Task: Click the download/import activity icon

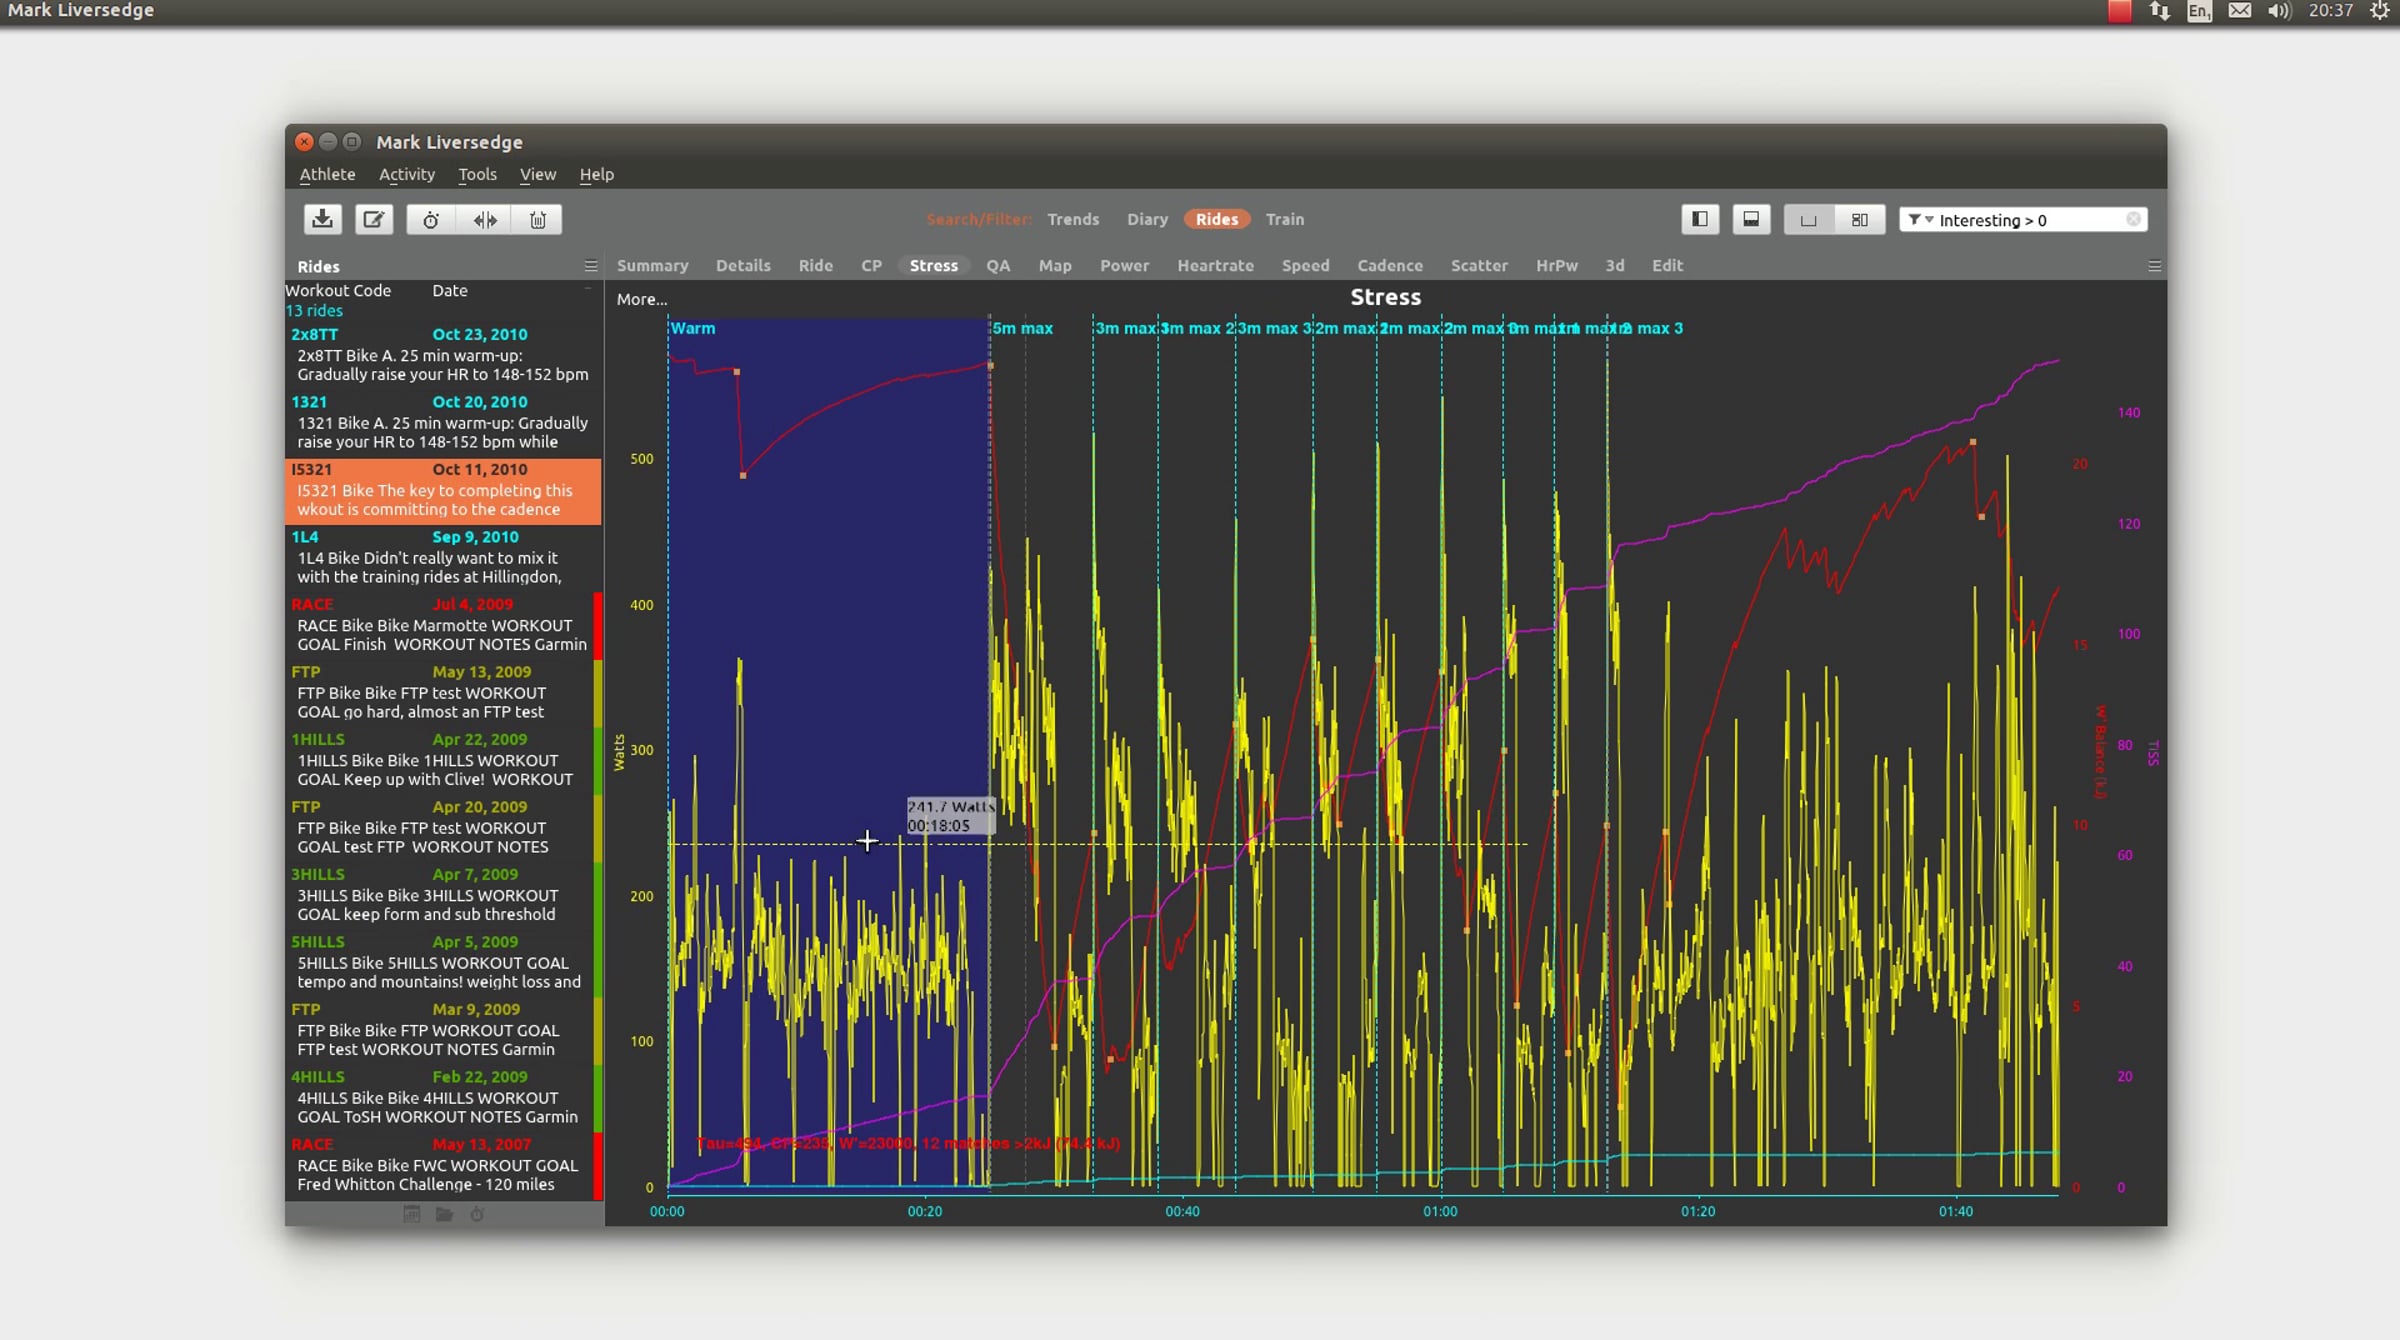Action: (x=322, y=219)
